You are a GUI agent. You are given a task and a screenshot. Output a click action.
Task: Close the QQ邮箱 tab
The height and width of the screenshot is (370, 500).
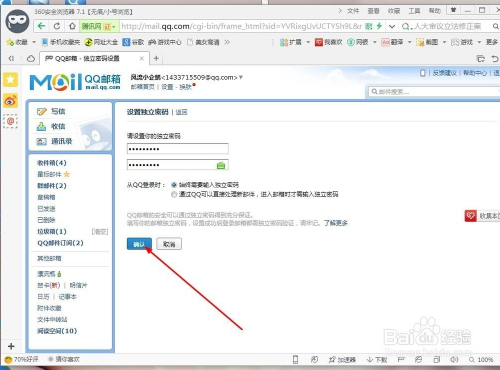pos(142,59)
